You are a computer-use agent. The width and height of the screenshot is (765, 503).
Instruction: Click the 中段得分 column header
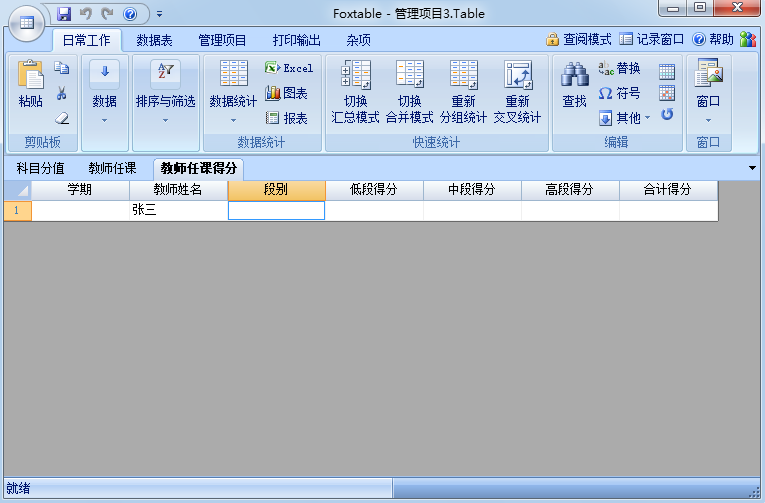coord(472,190)
